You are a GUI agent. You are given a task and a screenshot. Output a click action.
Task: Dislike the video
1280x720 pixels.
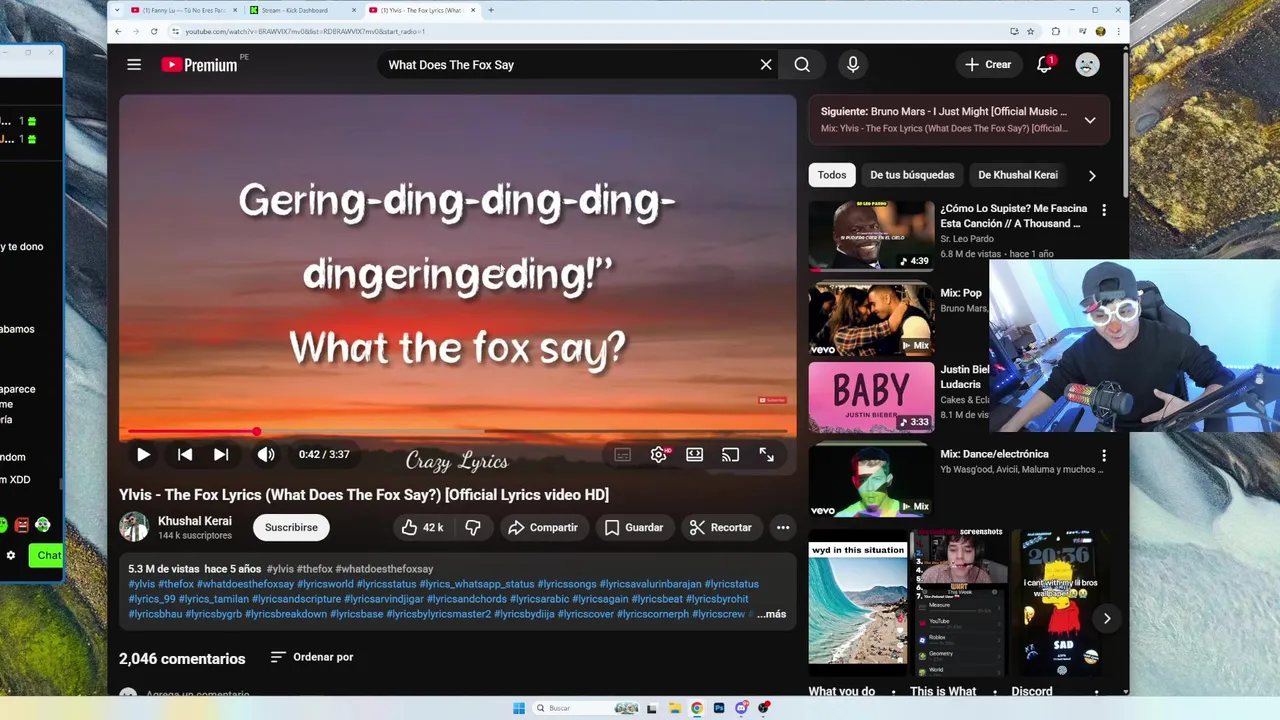(x=473, y=527)
